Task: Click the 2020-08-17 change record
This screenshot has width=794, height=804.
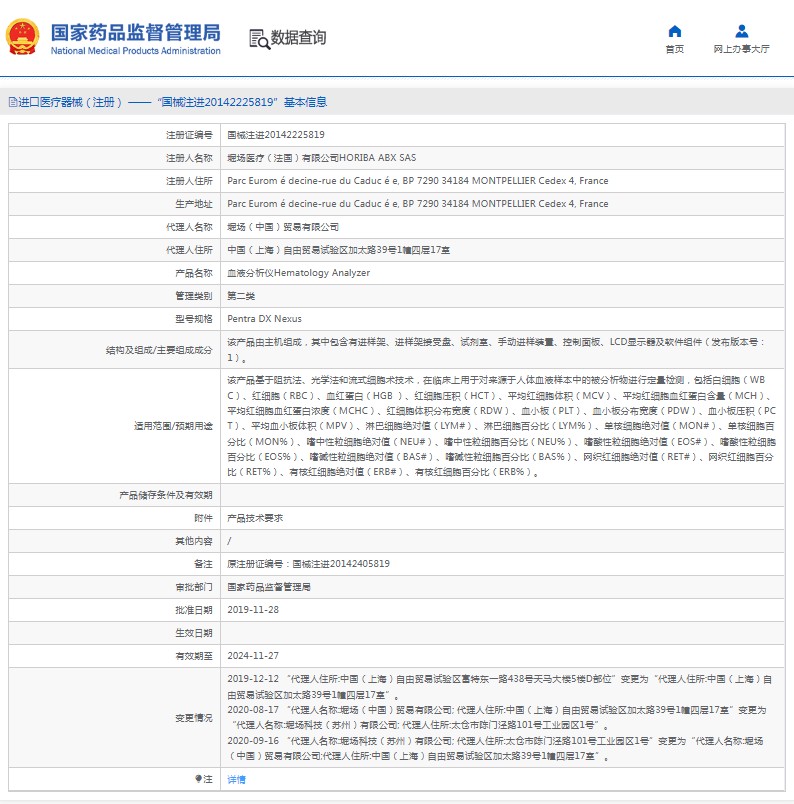Action: pyautogui.click(x=497, y=717)
